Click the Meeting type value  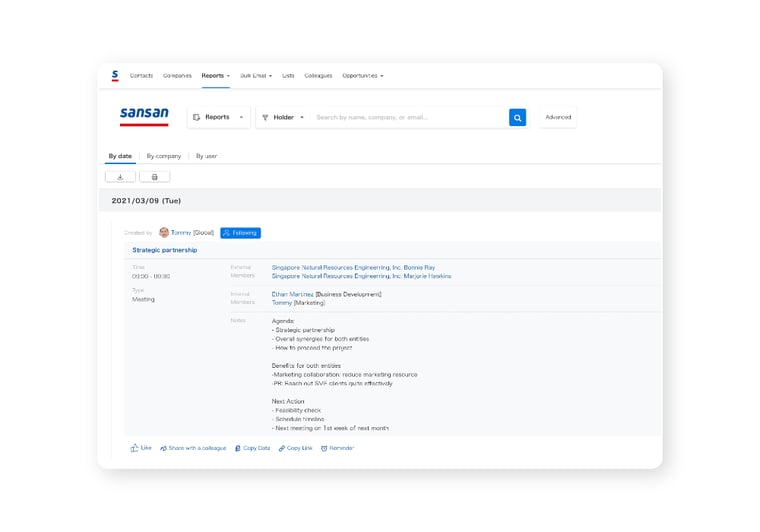pos(143,299)
